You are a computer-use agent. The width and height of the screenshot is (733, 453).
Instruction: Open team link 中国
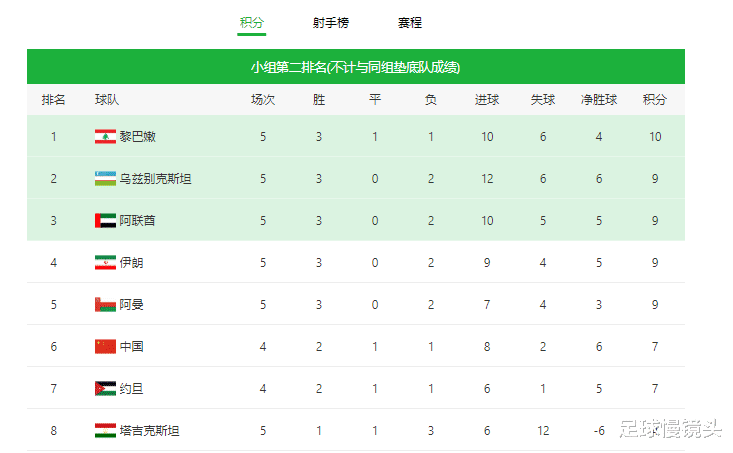click(131, 347)
